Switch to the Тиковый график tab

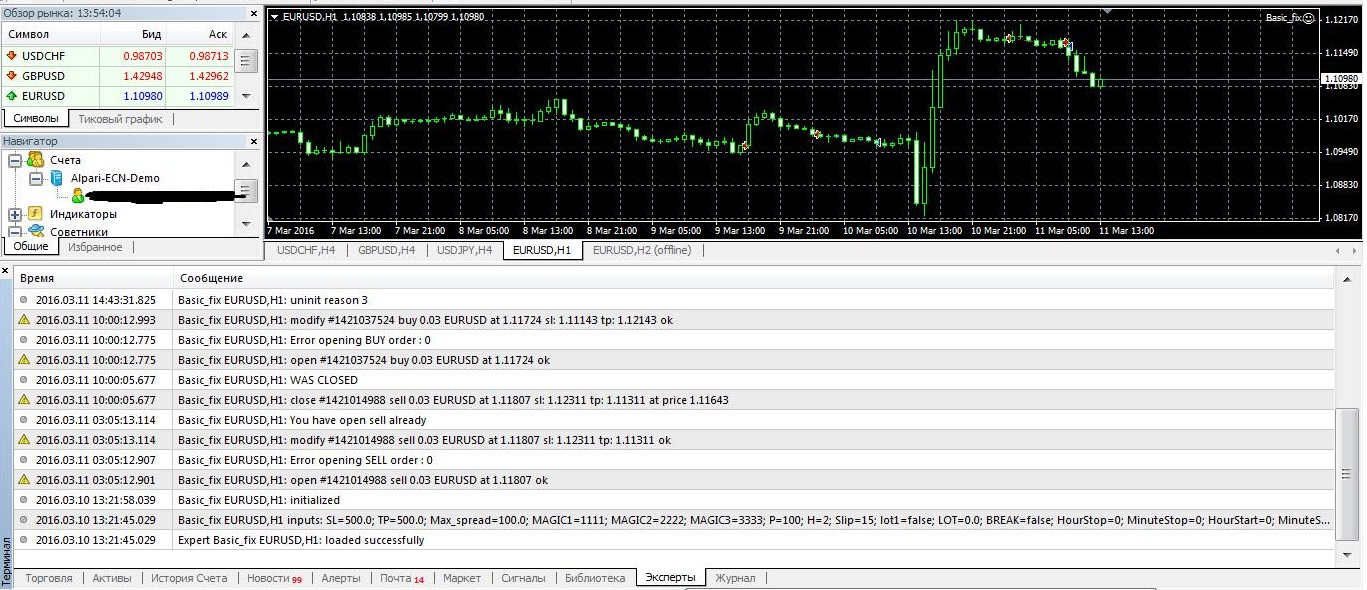click(x=120, y=119)
